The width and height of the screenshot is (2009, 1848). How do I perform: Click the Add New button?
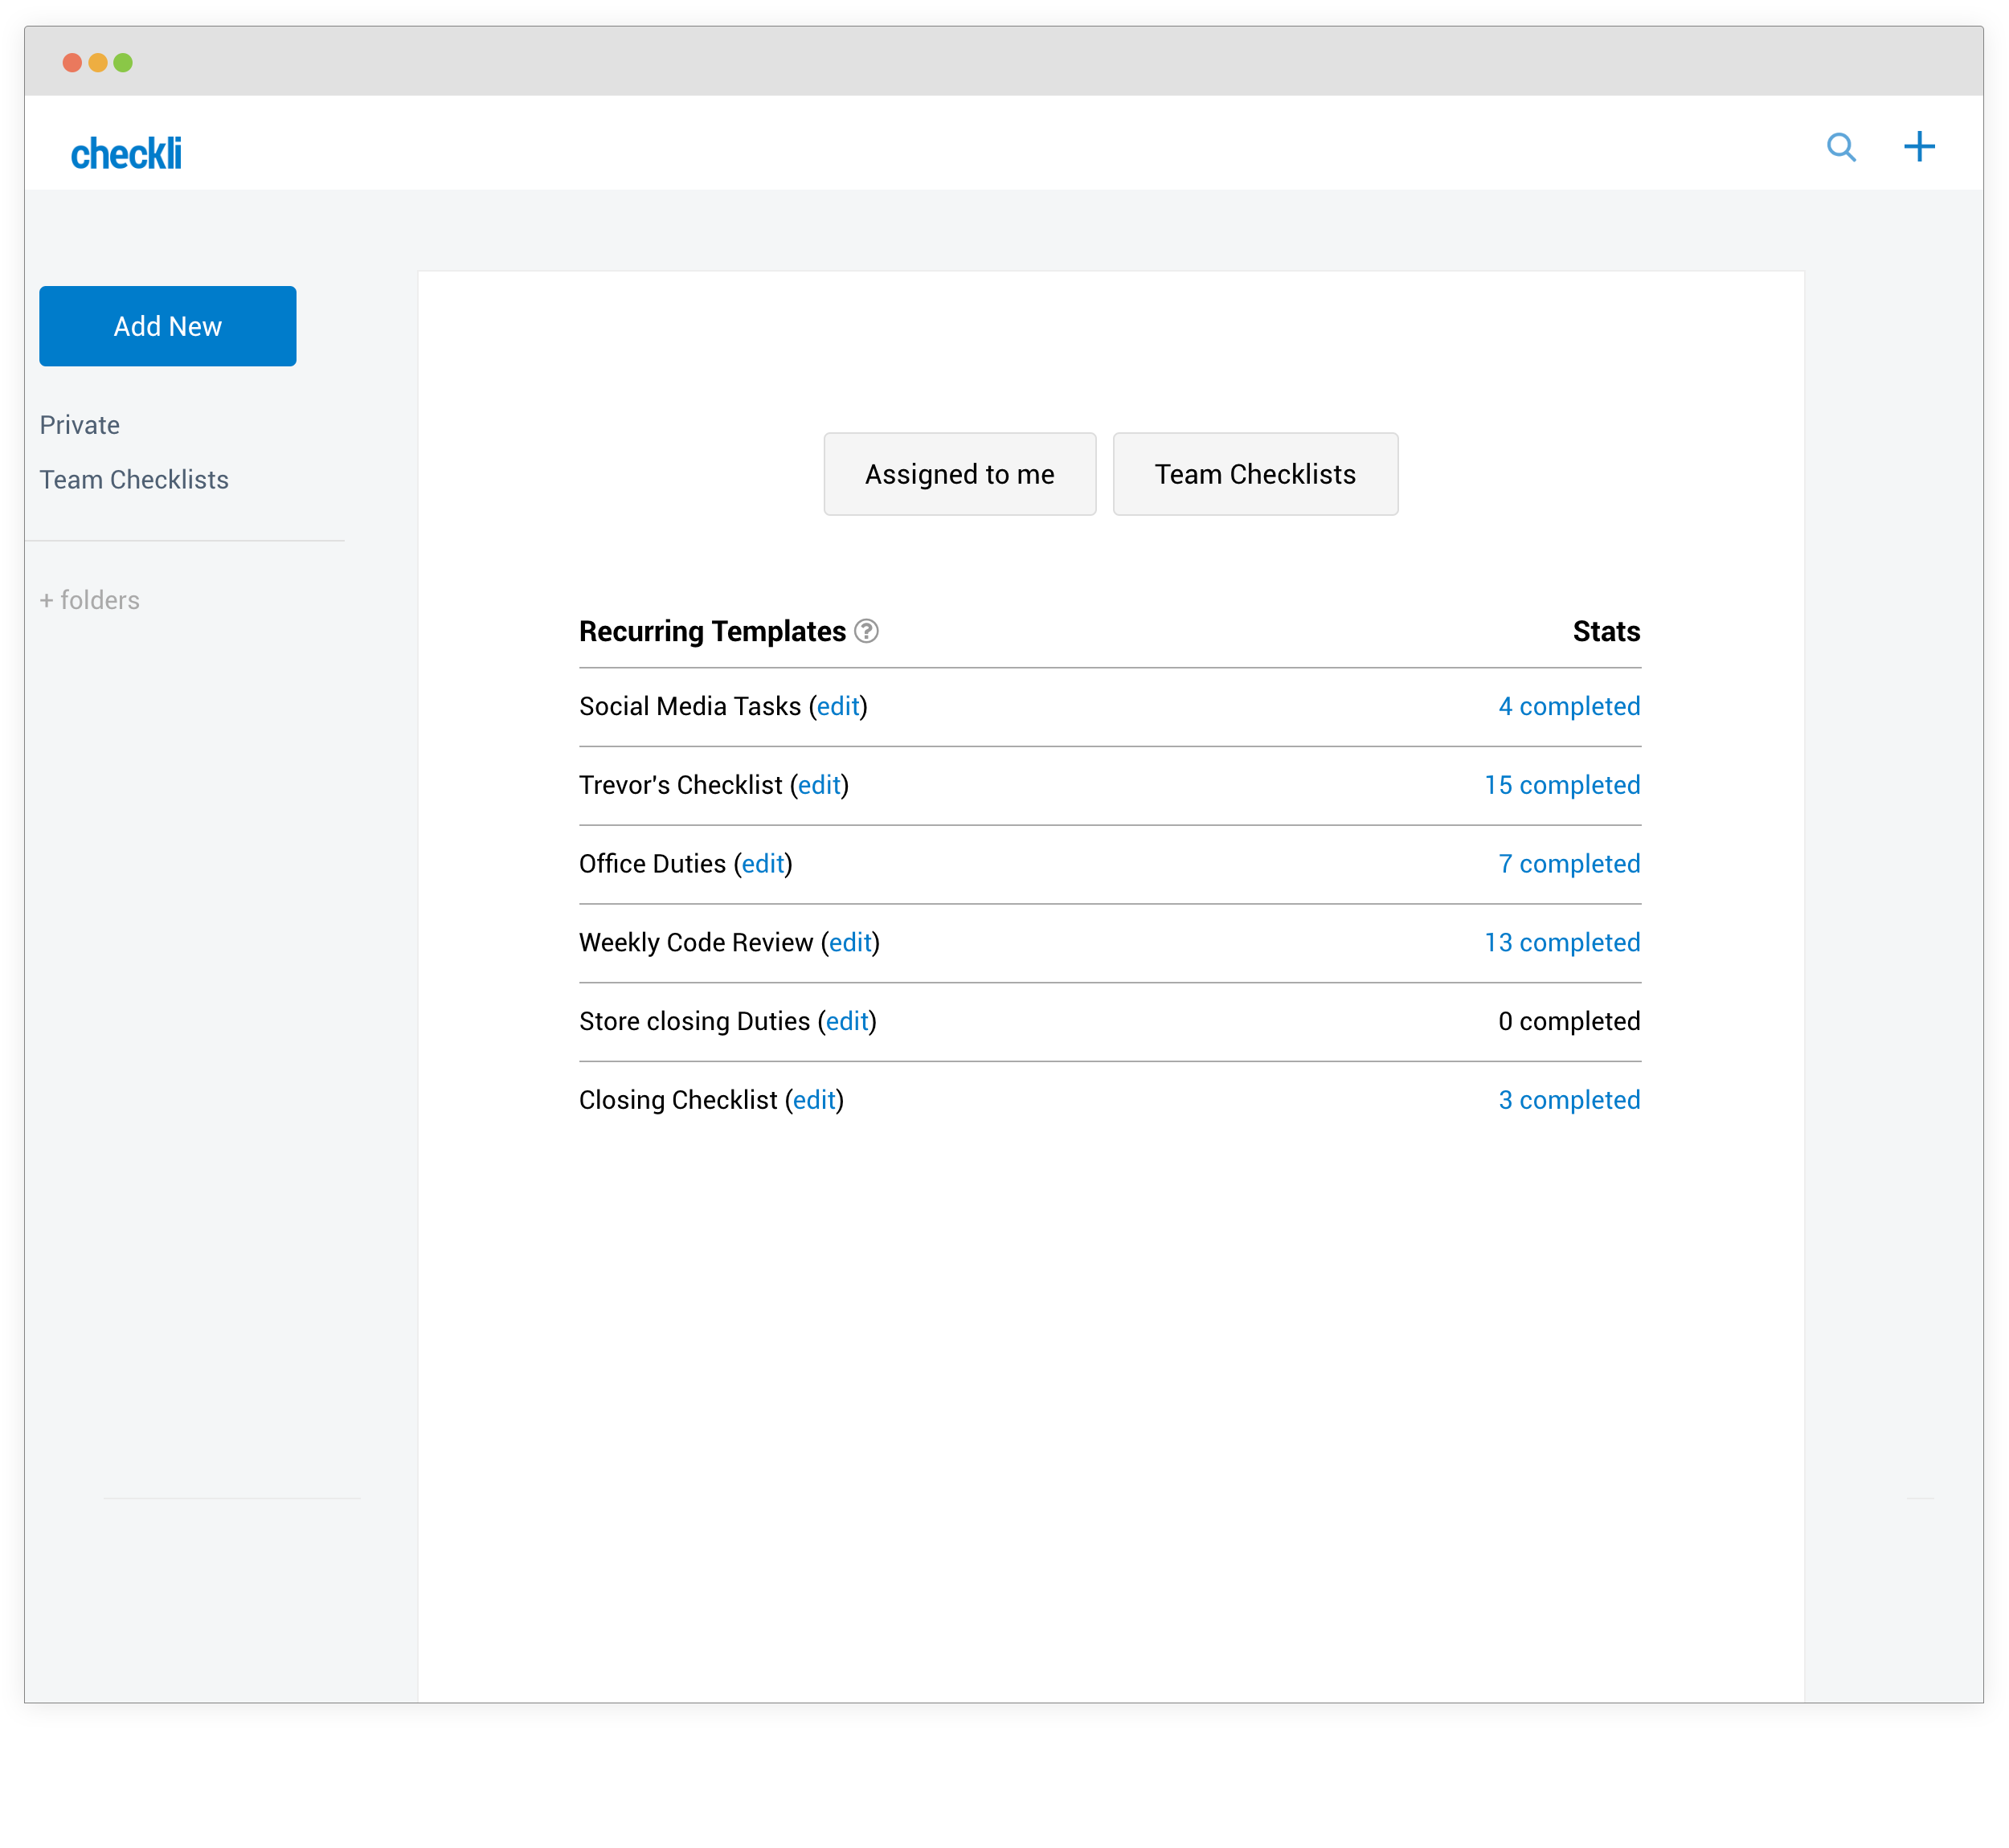point(168,326)
